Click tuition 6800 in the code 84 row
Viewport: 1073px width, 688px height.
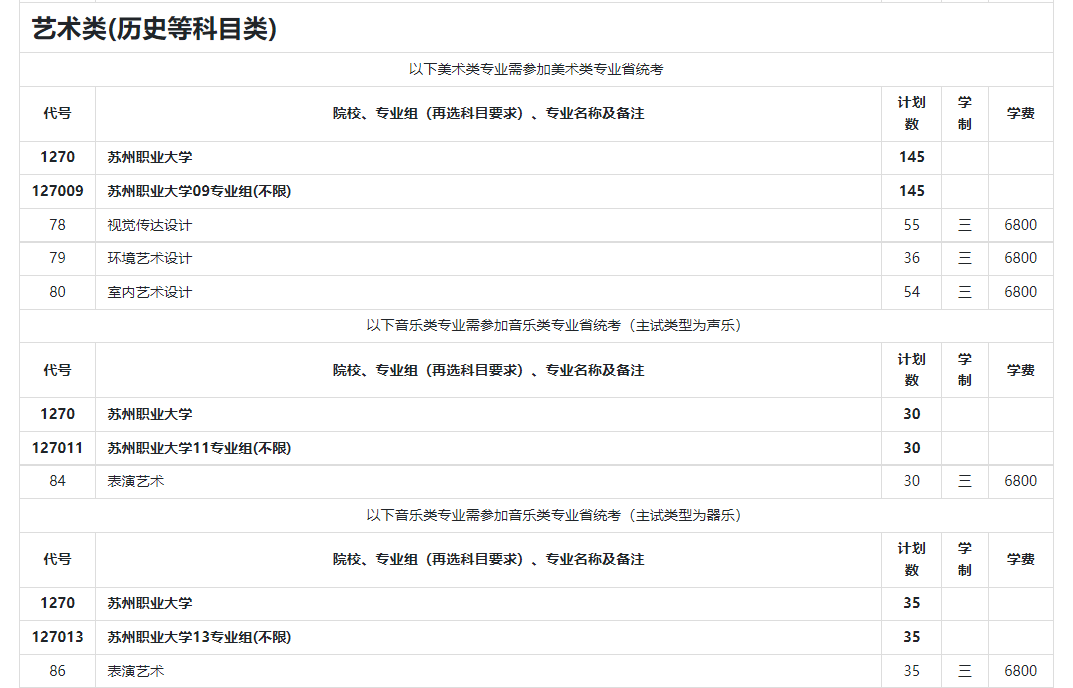click(x=1020, y=481)
